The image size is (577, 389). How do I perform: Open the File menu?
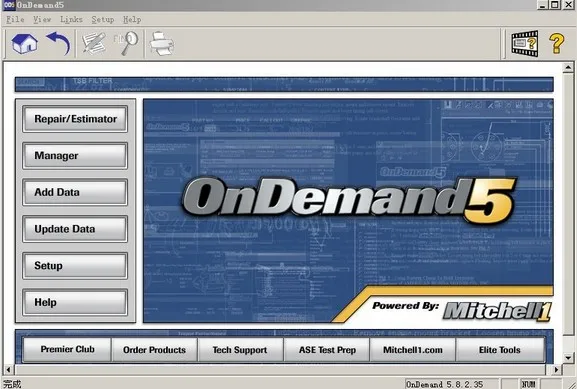(15, 20)
